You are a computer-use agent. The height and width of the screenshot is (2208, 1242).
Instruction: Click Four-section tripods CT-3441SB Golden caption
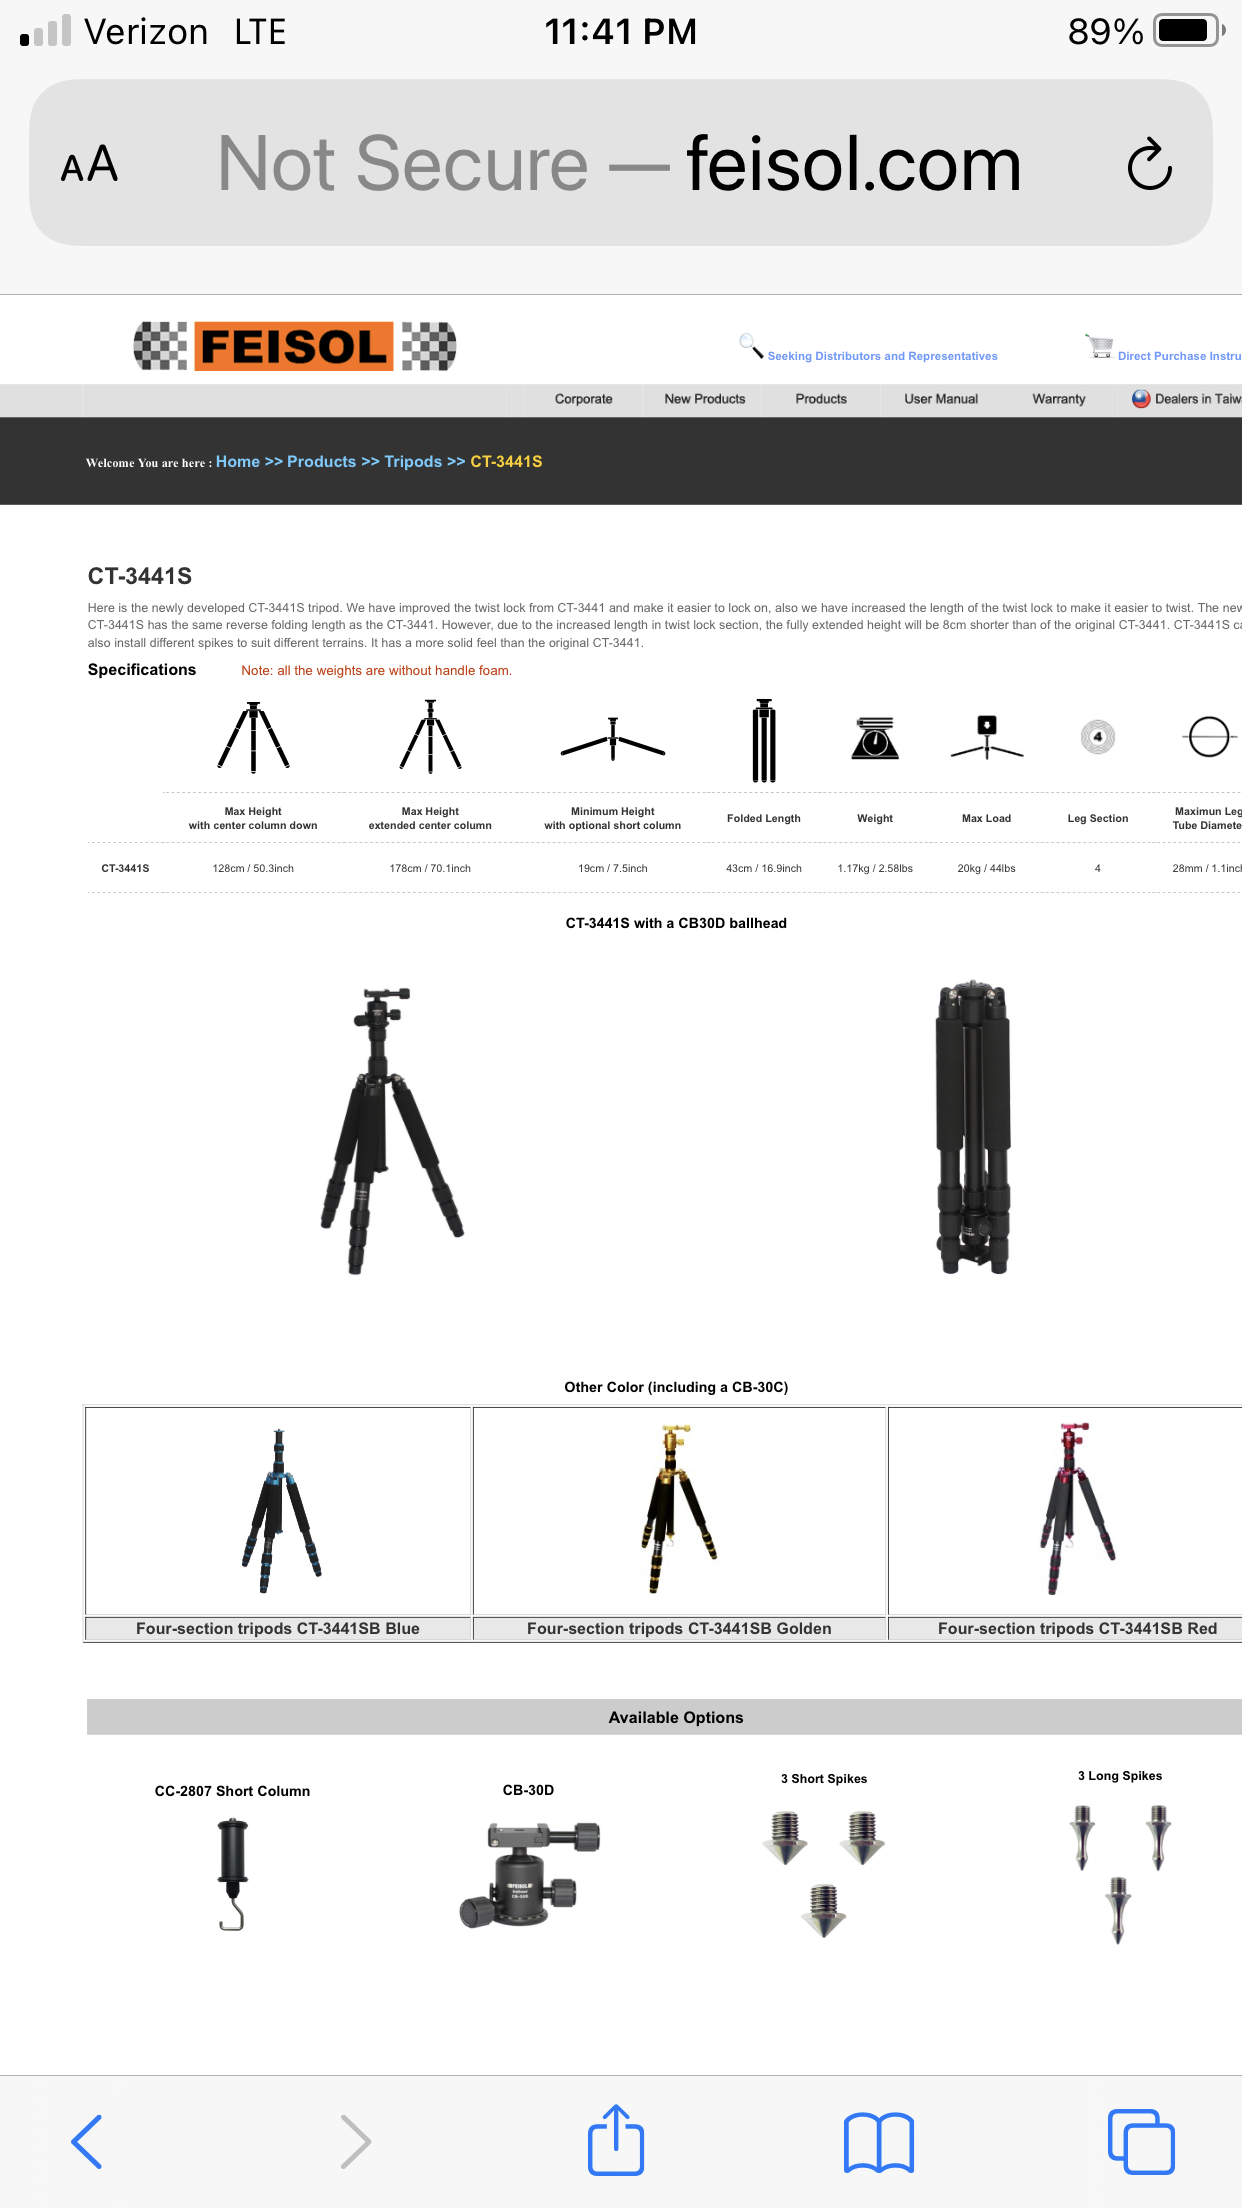coord(679,1629)
